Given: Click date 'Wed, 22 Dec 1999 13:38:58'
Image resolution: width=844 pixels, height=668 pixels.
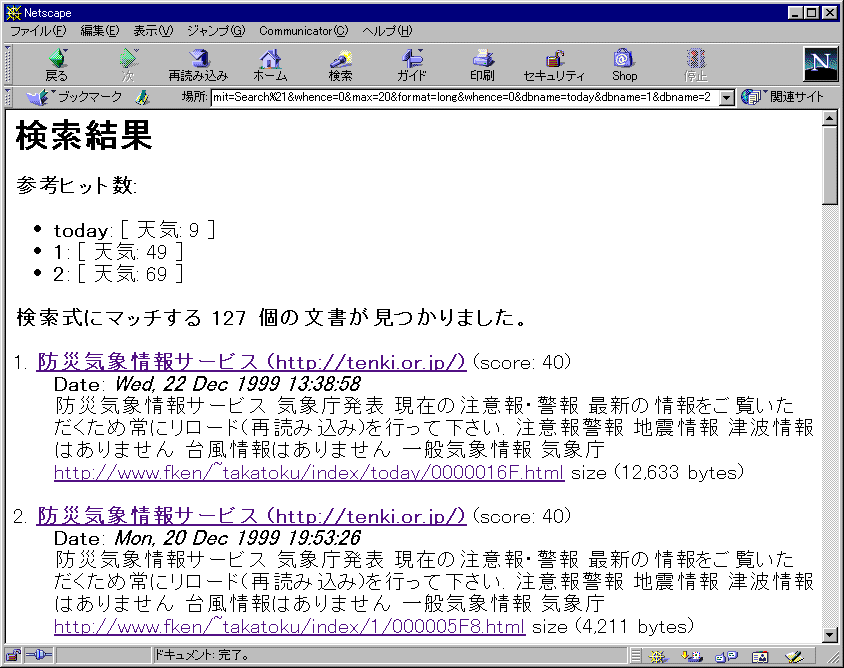Looking at the screenshot, I should point(237,384).
